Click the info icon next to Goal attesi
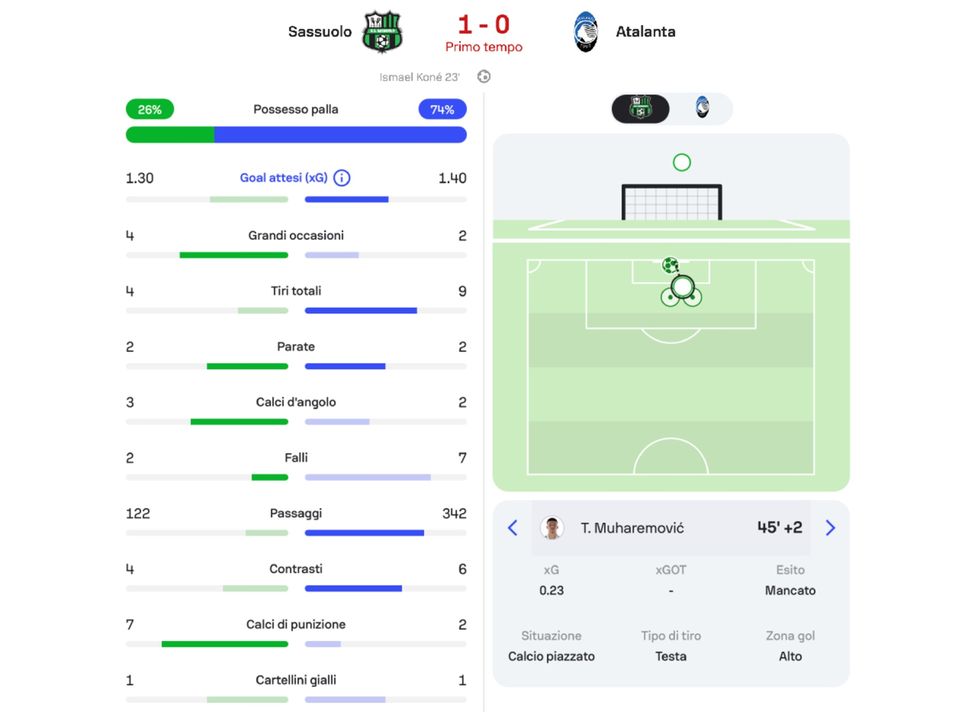Screen dimensions: 968x712 coord(342,178)
